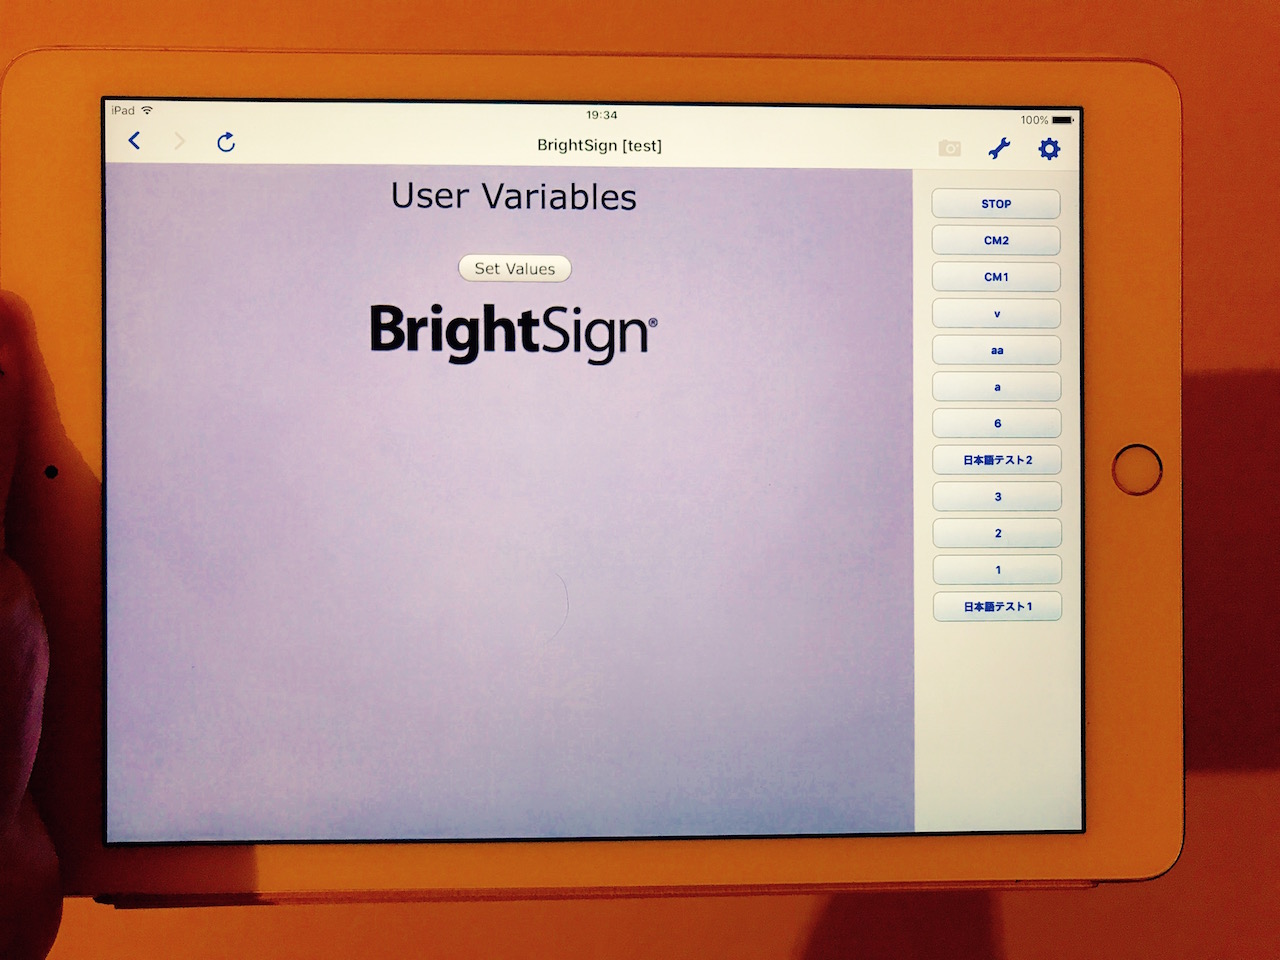Trigger the CM1 button
Screen dimensions: 1280x960
pyautogui.click(x=996, y=277)
